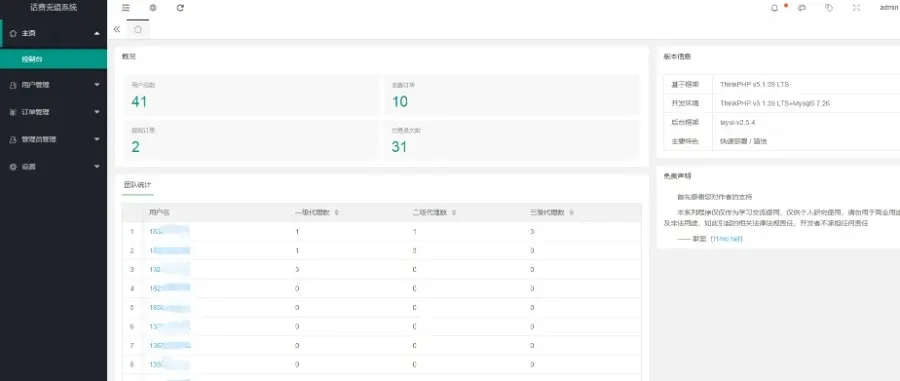This screenshot has width=900, height=381.
Task: Switch to the 团队统计 tab
Action: (138, 185)
